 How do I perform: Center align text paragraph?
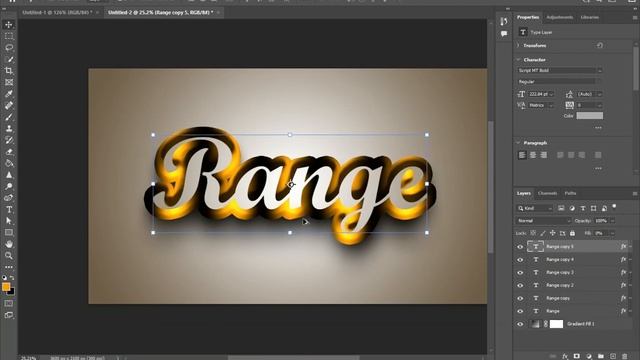click(533, 155)
